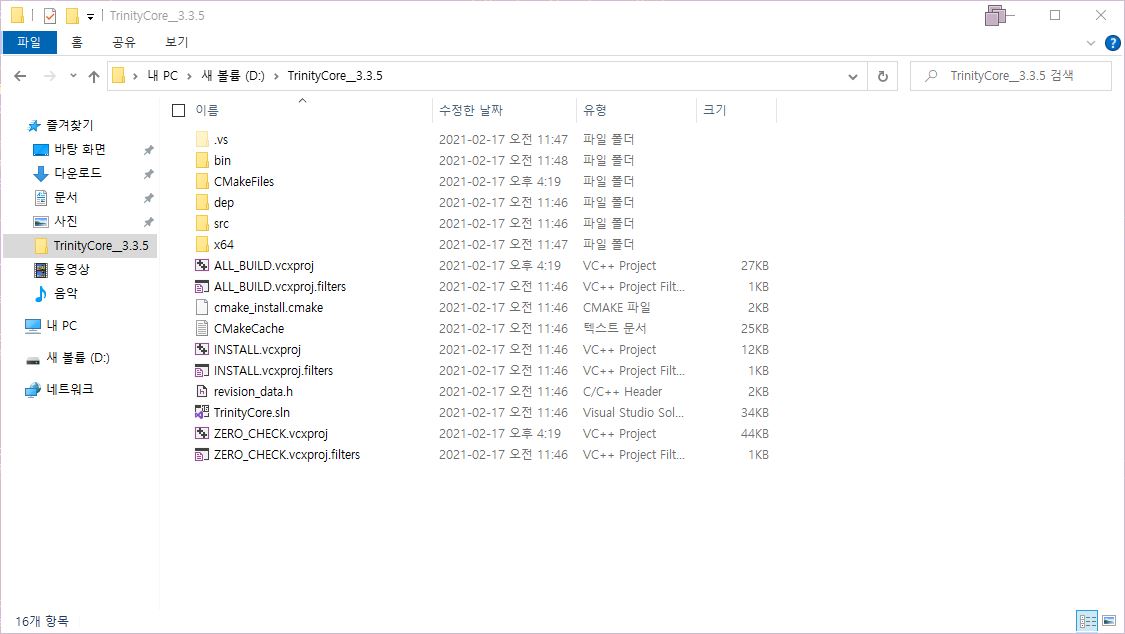Open the 홈 ribbon tab
Viewport: 1125px width, 634px height.
tap(77, 42)
